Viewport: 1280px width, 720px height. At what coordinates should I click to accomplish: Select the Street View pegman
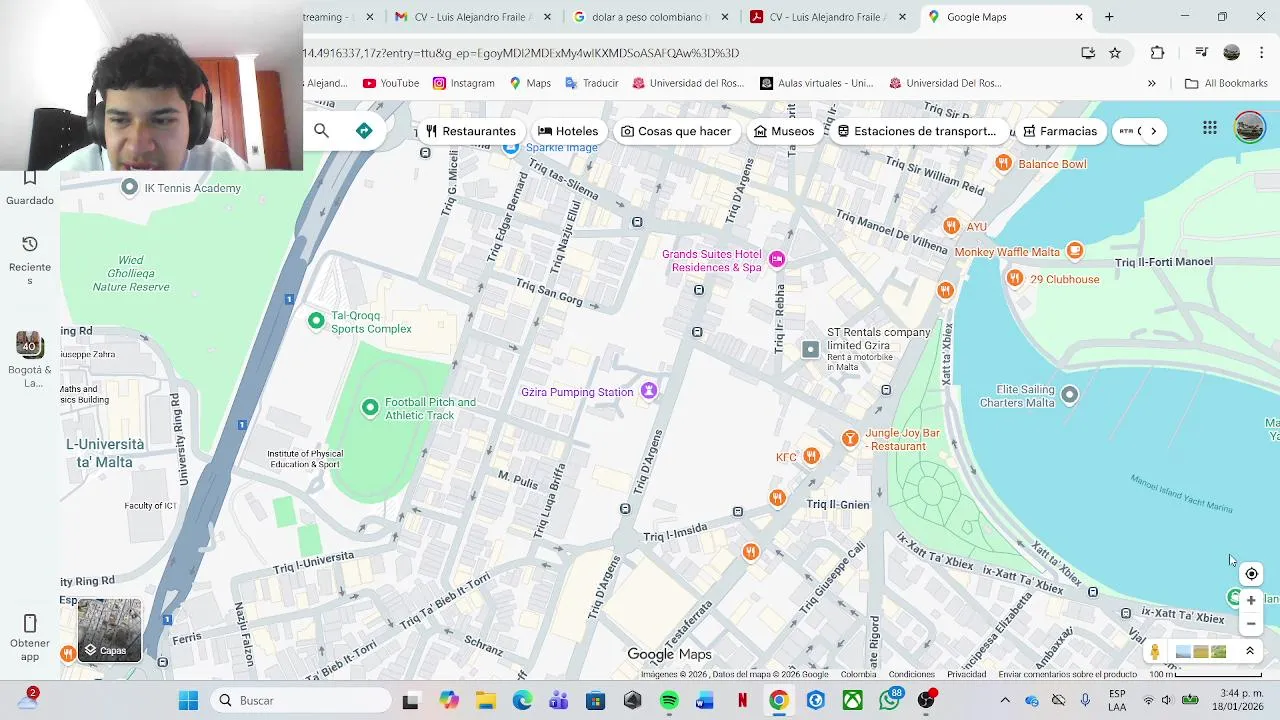pyautogui.click(x=1155, y=652)
